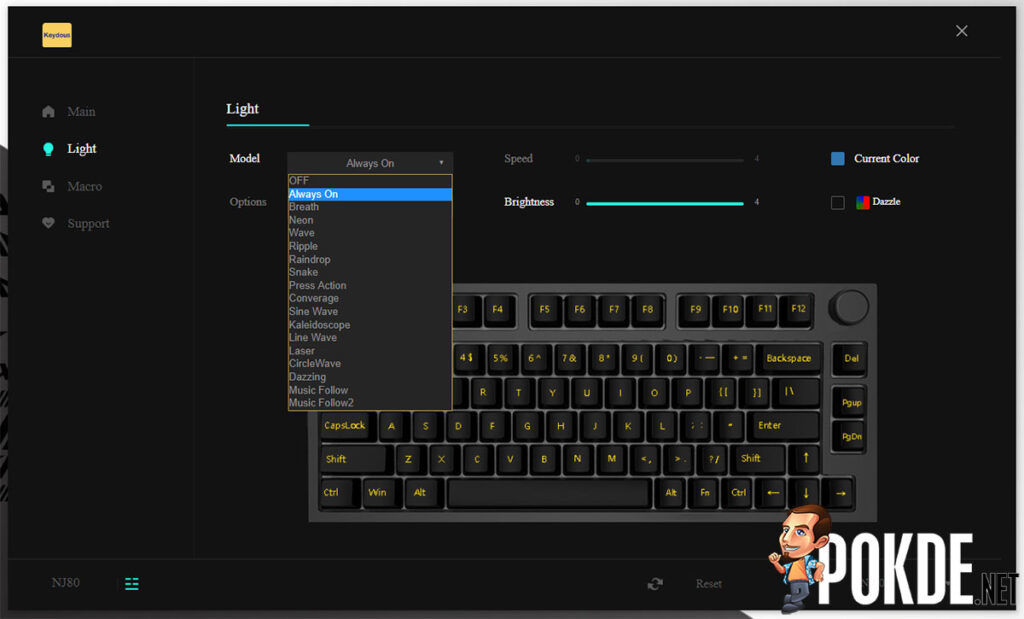Screen dimensions: 1024x619
Task: Enable the Dazzle checkbox
Action: tap(838, 202)
